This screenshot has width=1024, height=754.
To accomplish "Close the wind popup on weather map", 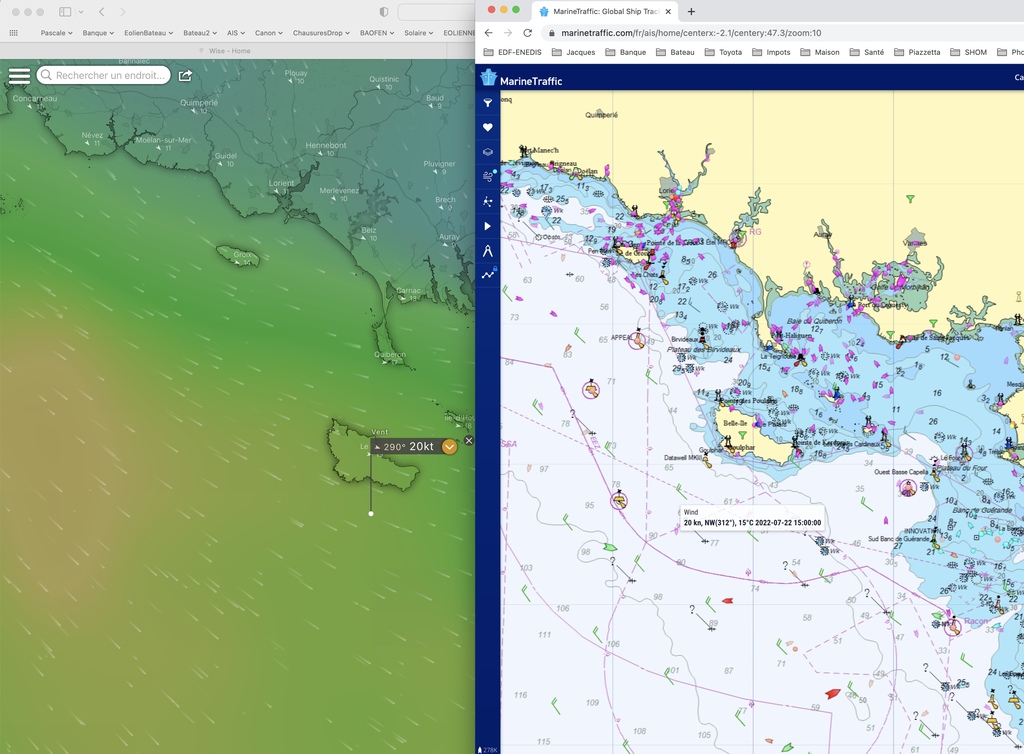I will [469, 441].
